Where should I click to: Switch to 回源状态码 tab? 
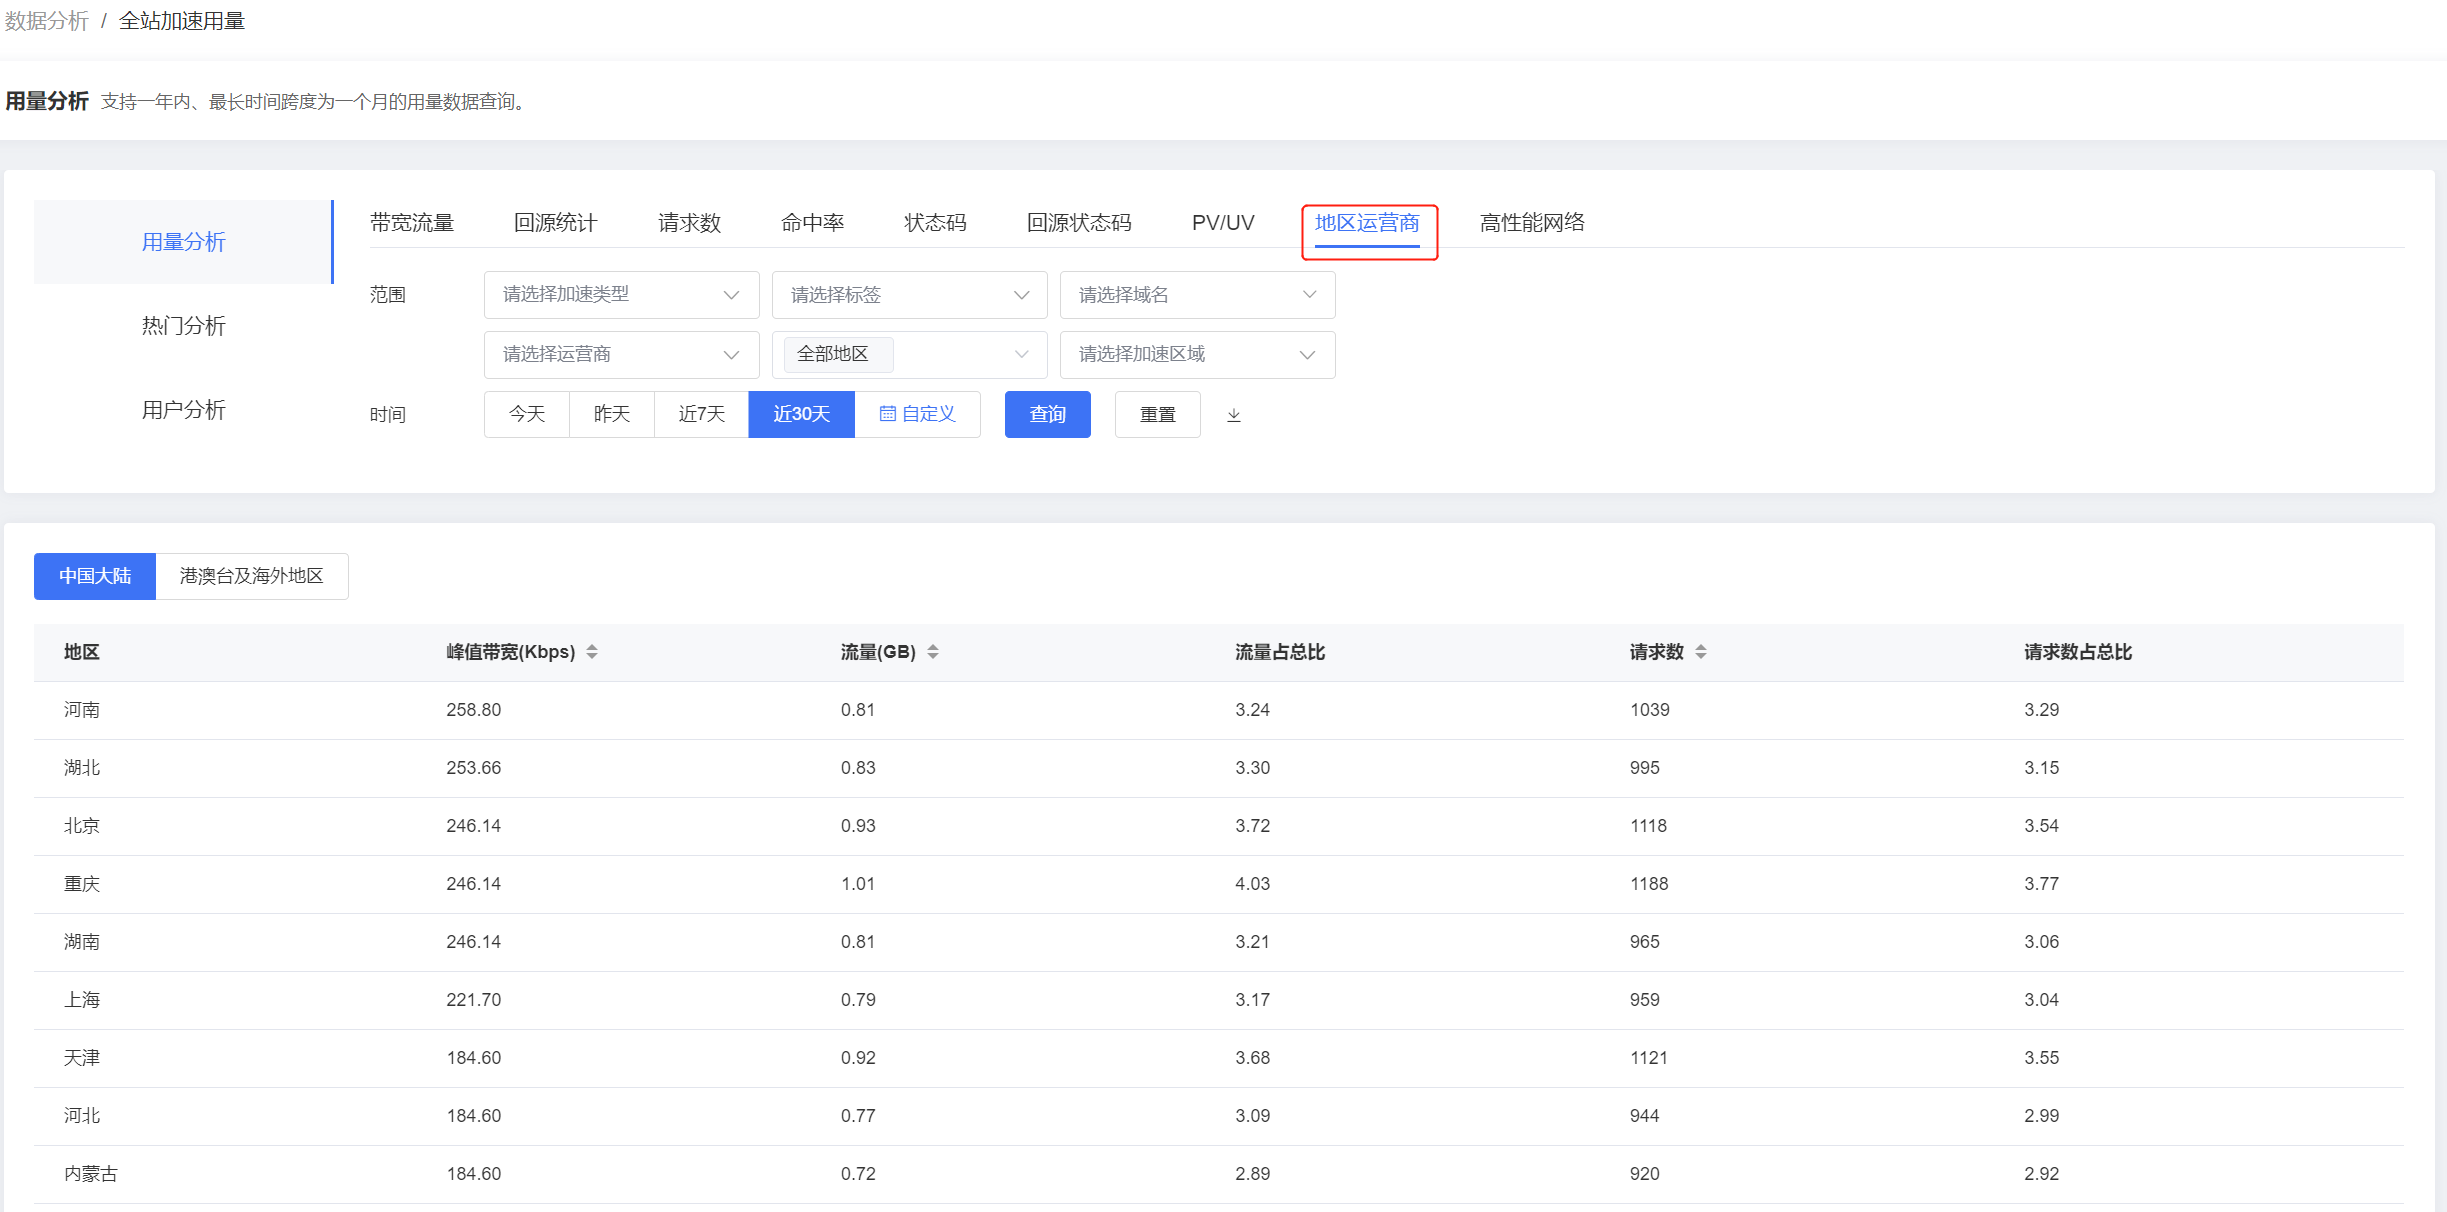click(1080, 223)
